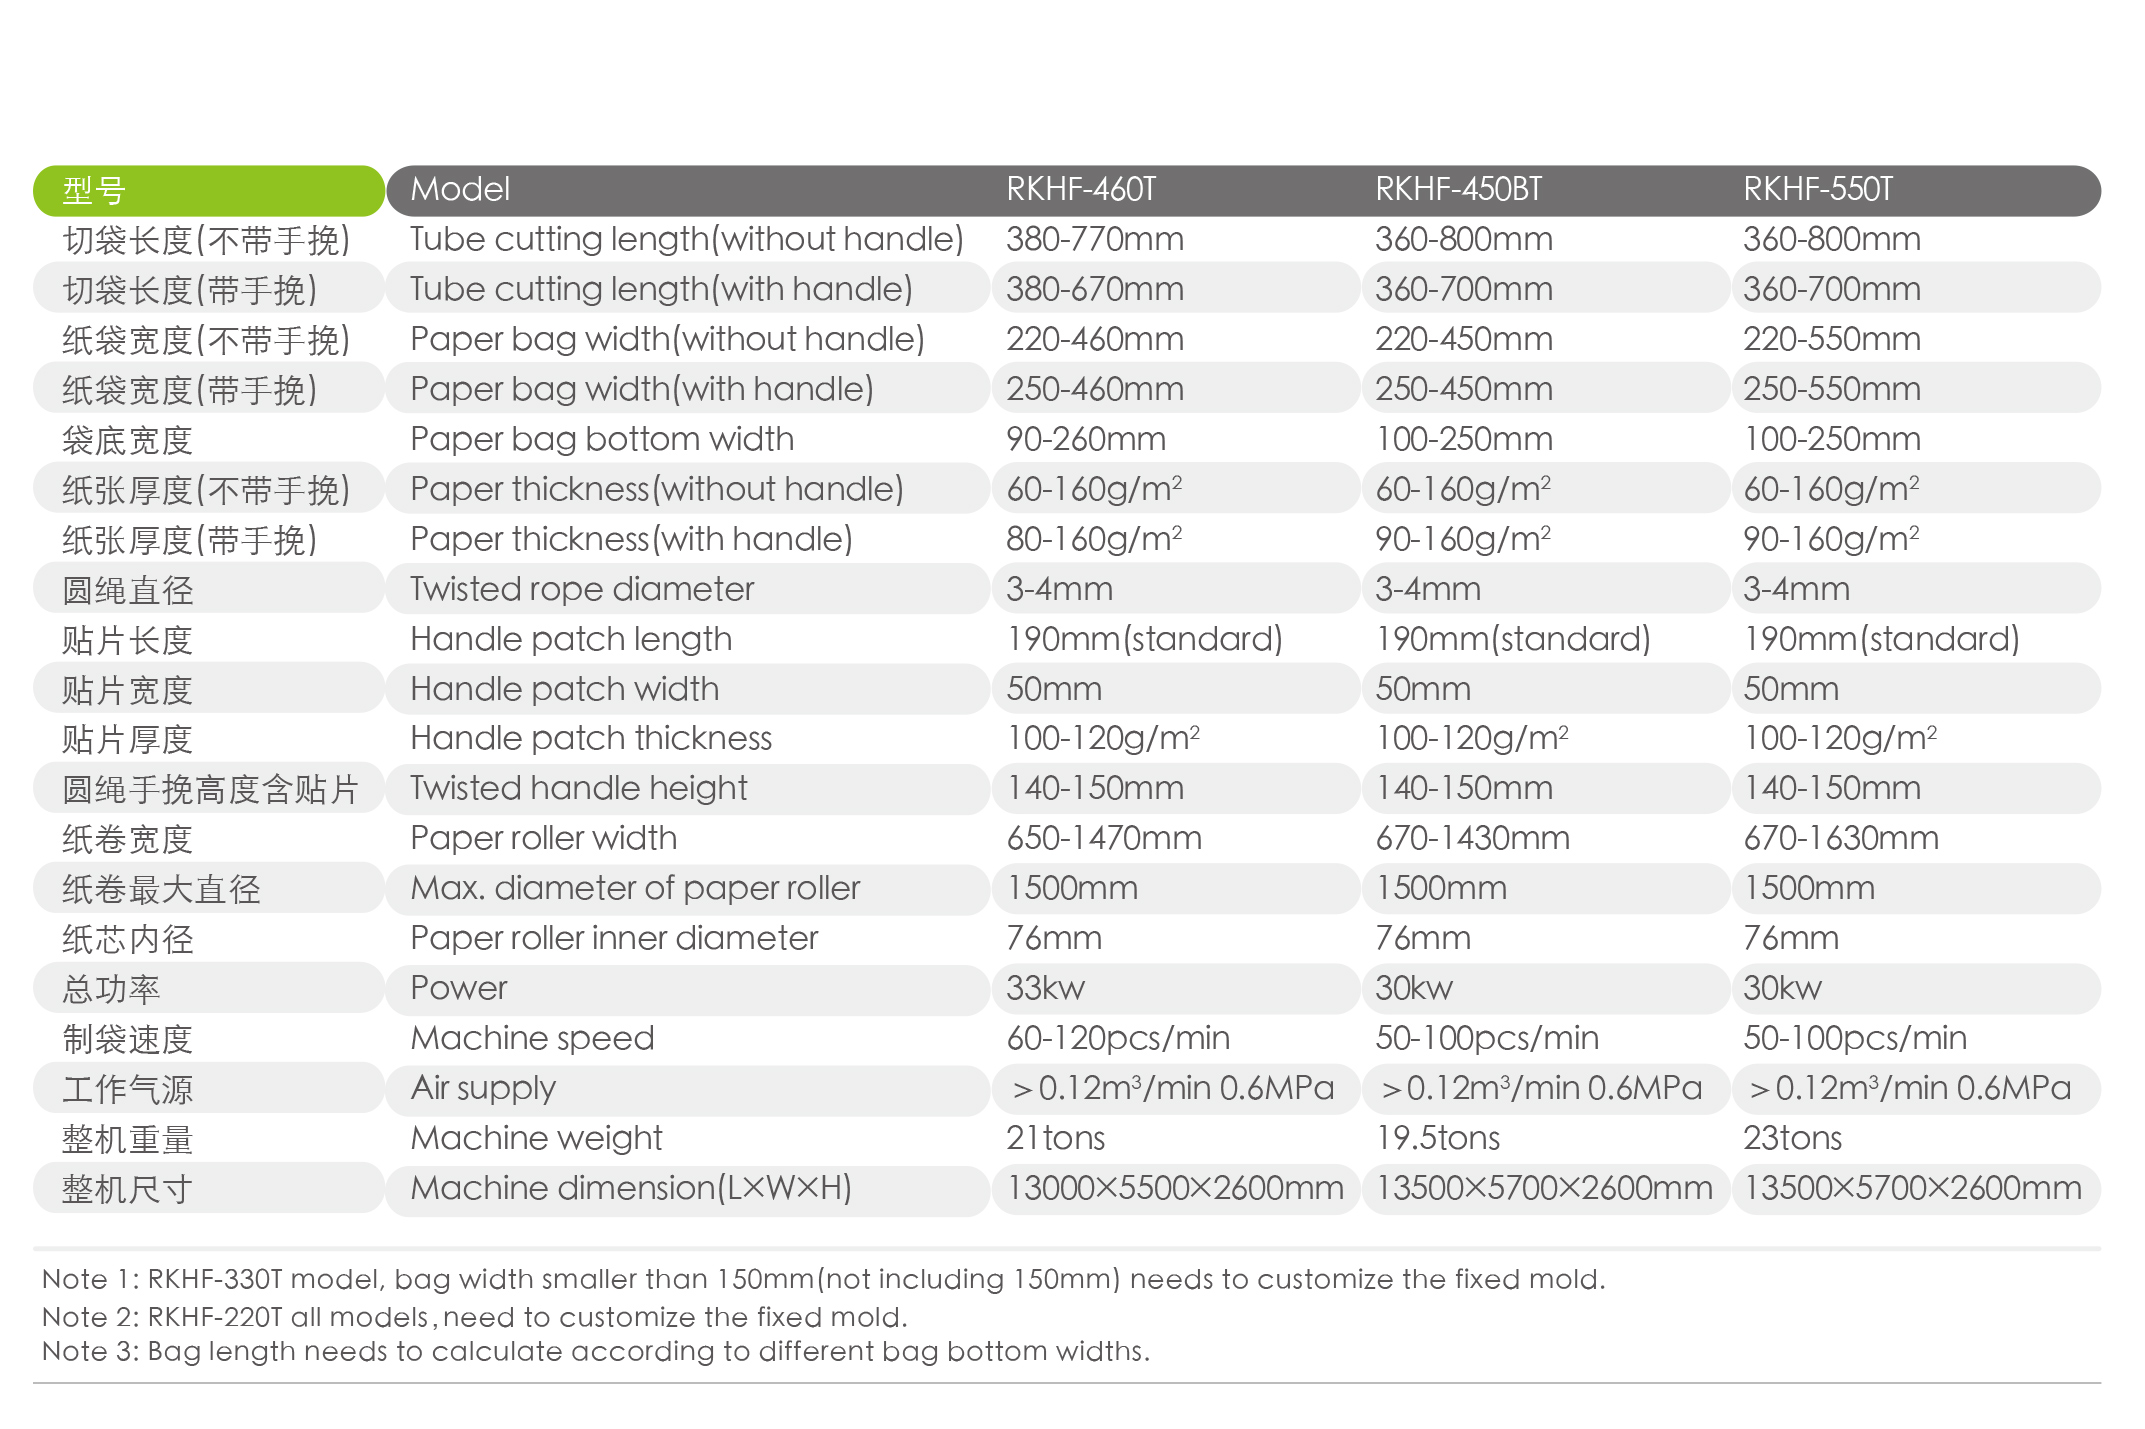Select the 19.5tons machine weight value
Viewport: 2145px width, 1429px height.
coord(1437,1138)
